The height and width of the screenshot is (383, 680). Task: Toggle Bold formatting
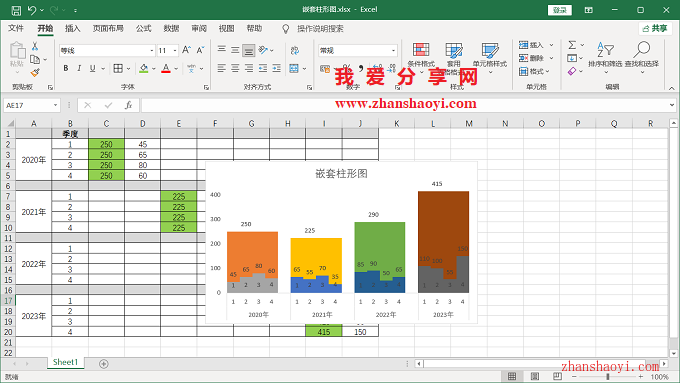(x=65, y=68)
